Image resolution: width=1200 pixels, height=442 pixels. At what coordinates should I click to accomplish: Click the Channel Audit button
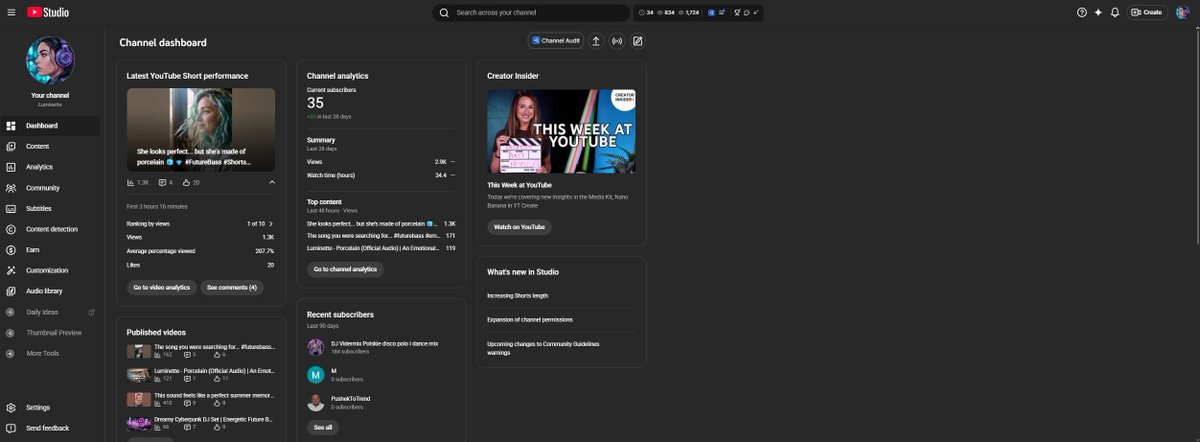pos(556,41)
